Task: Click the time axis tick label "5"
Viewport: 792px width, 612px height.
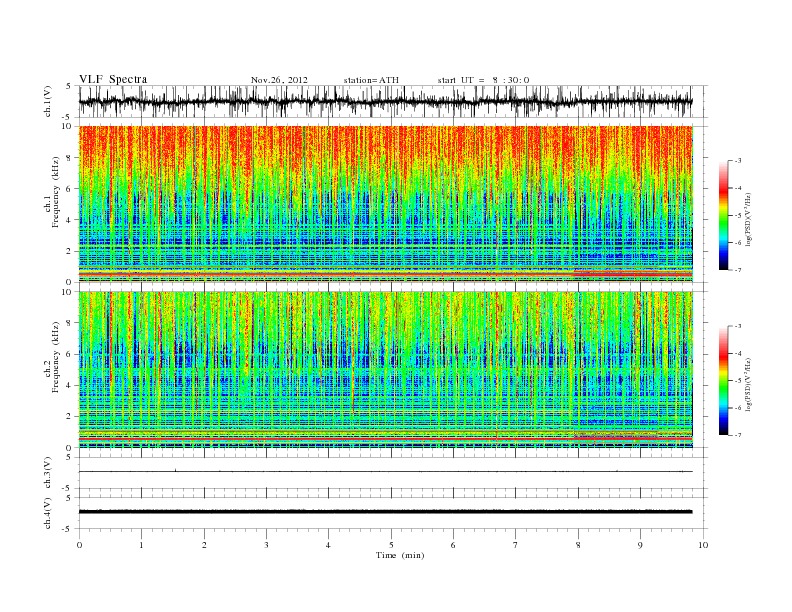Action: 391,545
